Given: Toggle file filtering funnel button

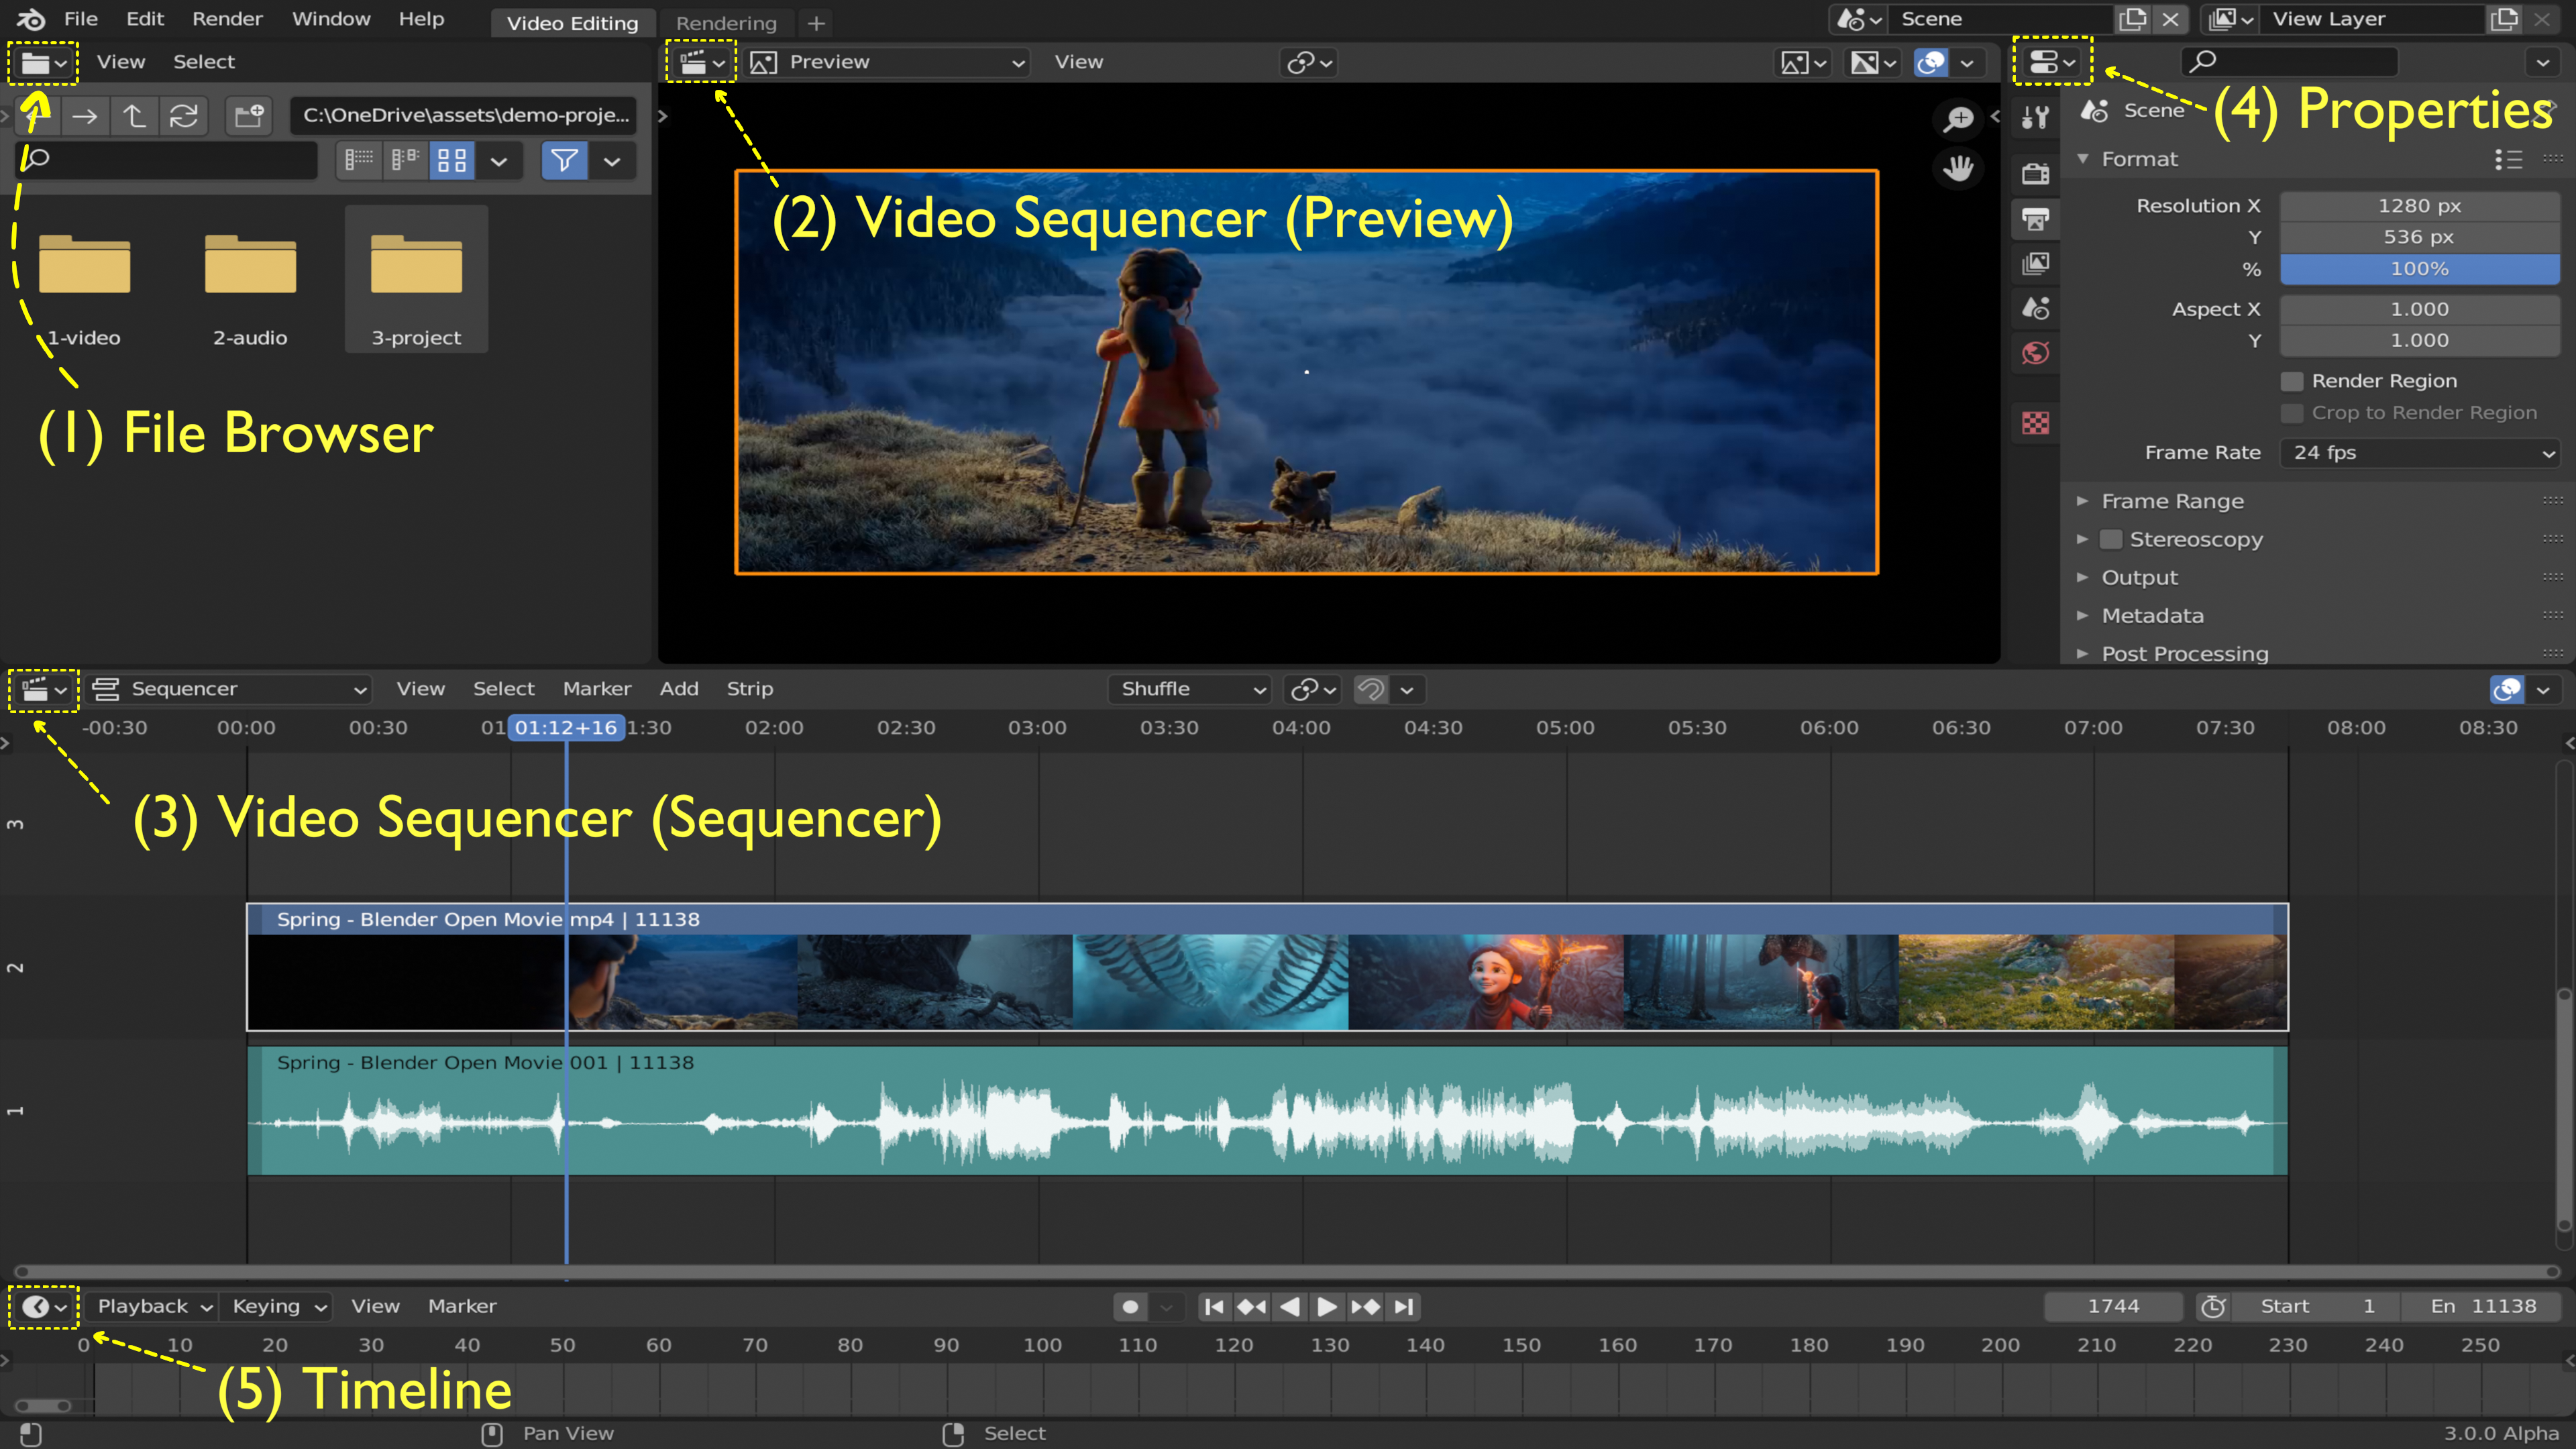Looking at the screenshot, I should (x=564, y=160).
